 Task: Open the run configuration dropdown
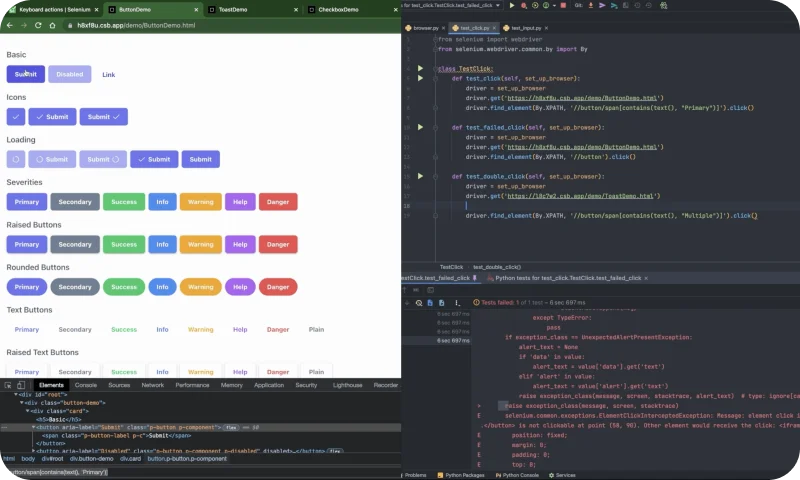(x=451, y=5)
